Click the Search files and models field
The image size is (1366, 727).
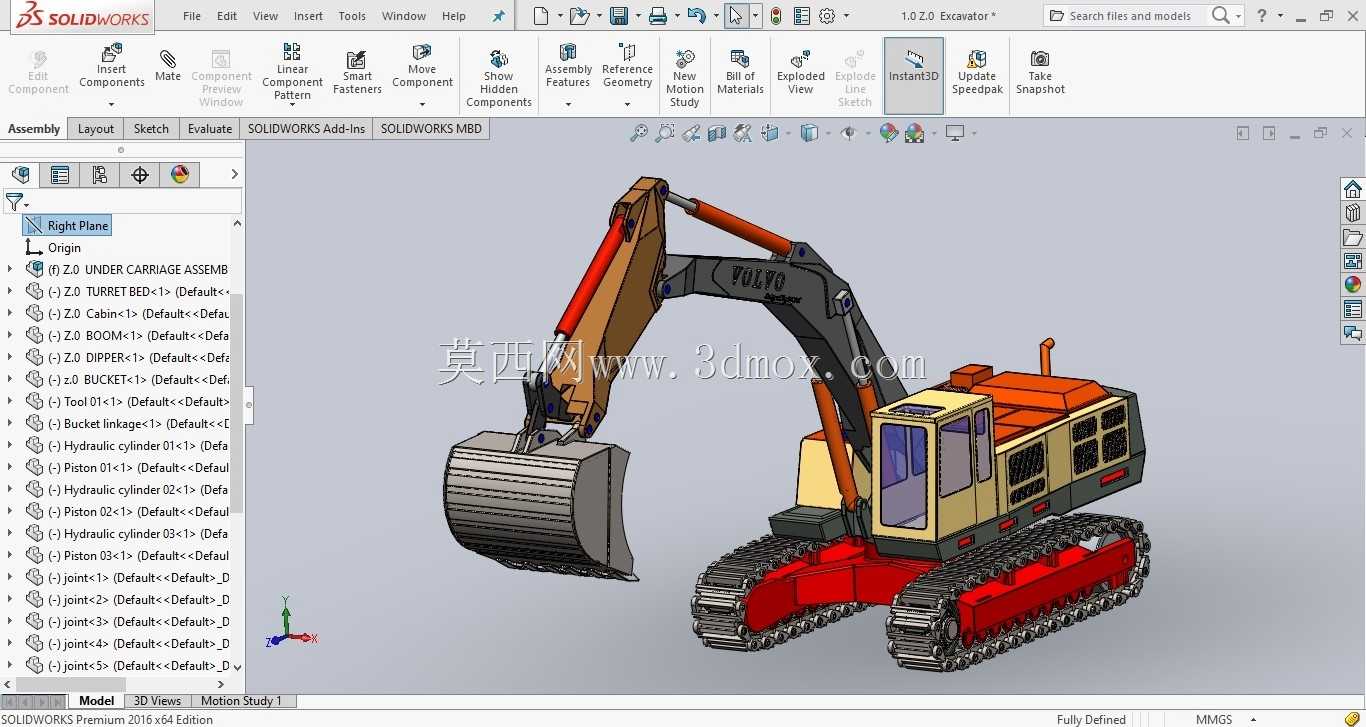click(1130, 16)
